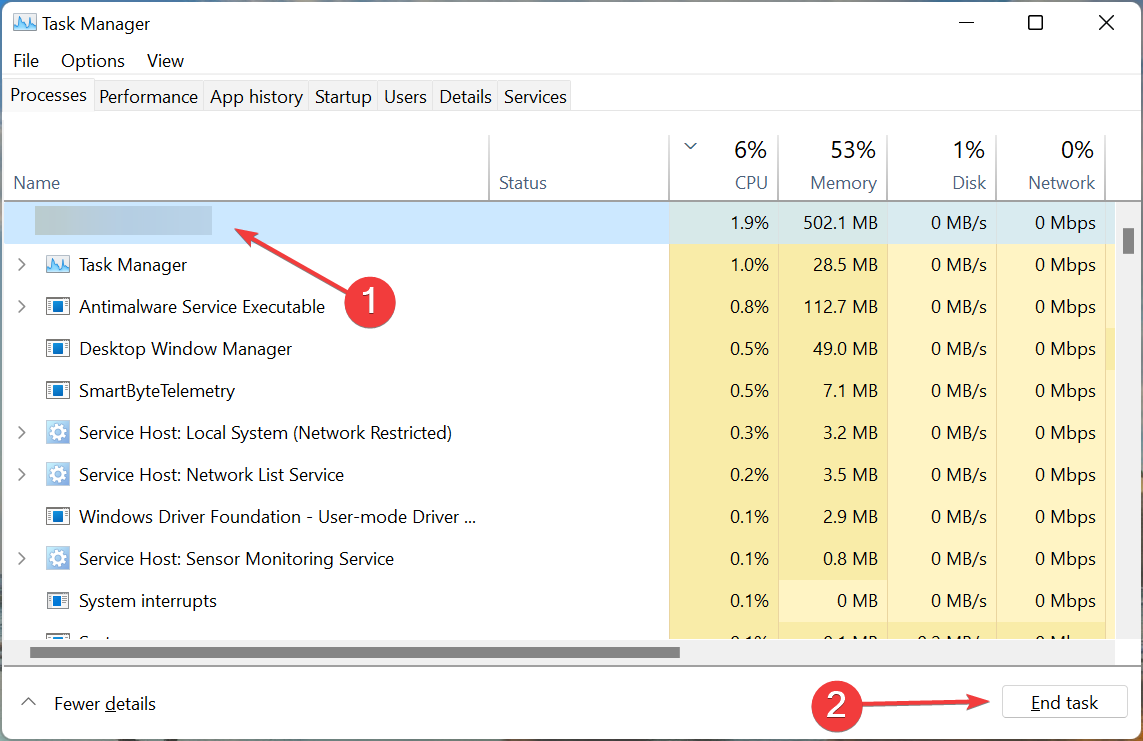Open the File menu
The height and width of the screenshot is (741, 1143).
(x=26, y=60)
